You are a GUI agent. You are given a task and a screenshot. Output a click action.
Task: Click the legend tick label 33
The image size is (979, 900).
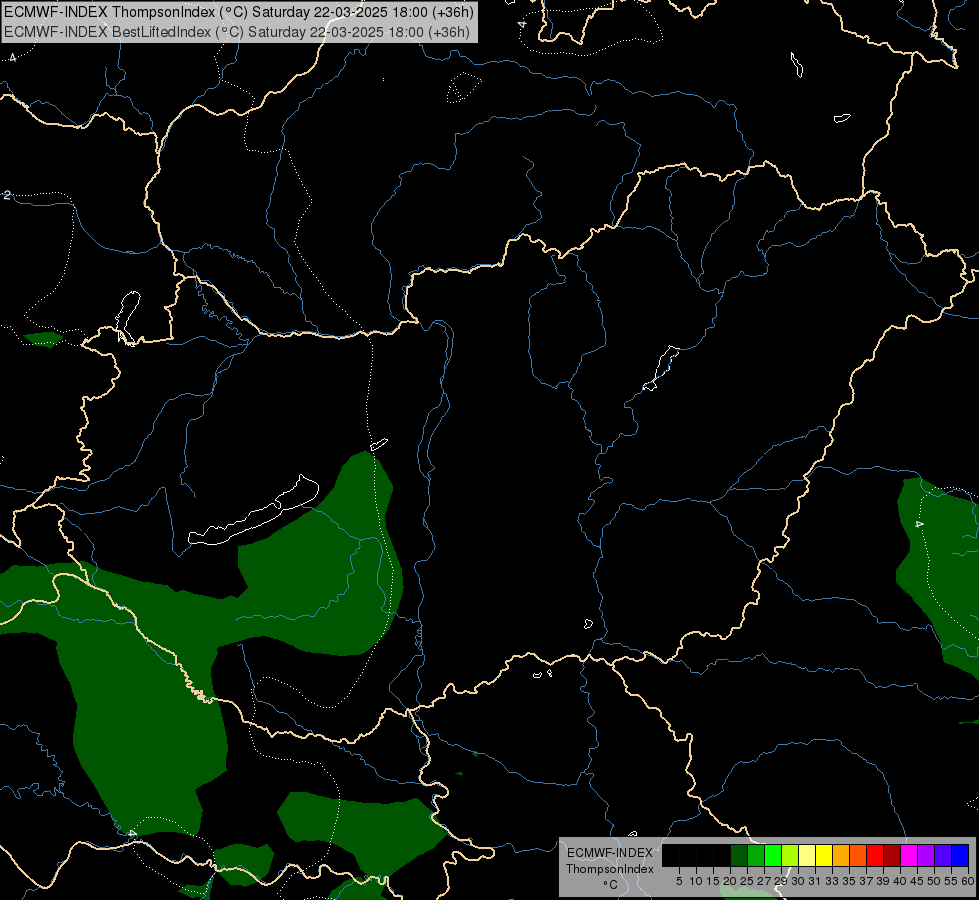[832, 881]
